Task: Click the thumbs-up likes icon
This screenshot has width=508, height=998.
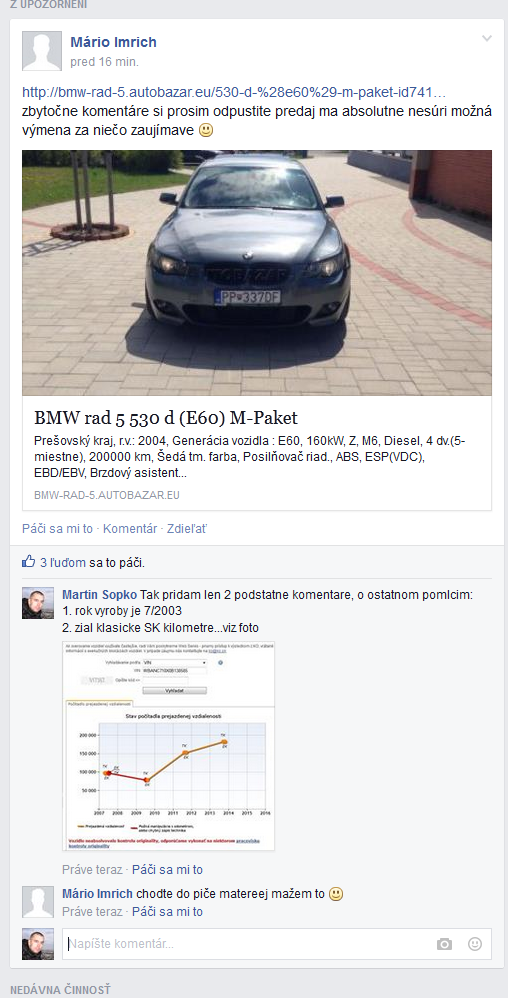Action: point(29,562)
